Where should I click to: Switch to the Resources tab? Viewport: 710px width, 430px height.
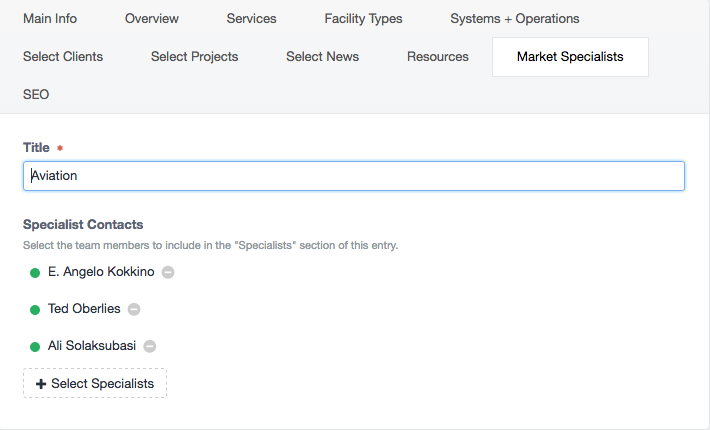pyautogui.click(x=437, y=57)
